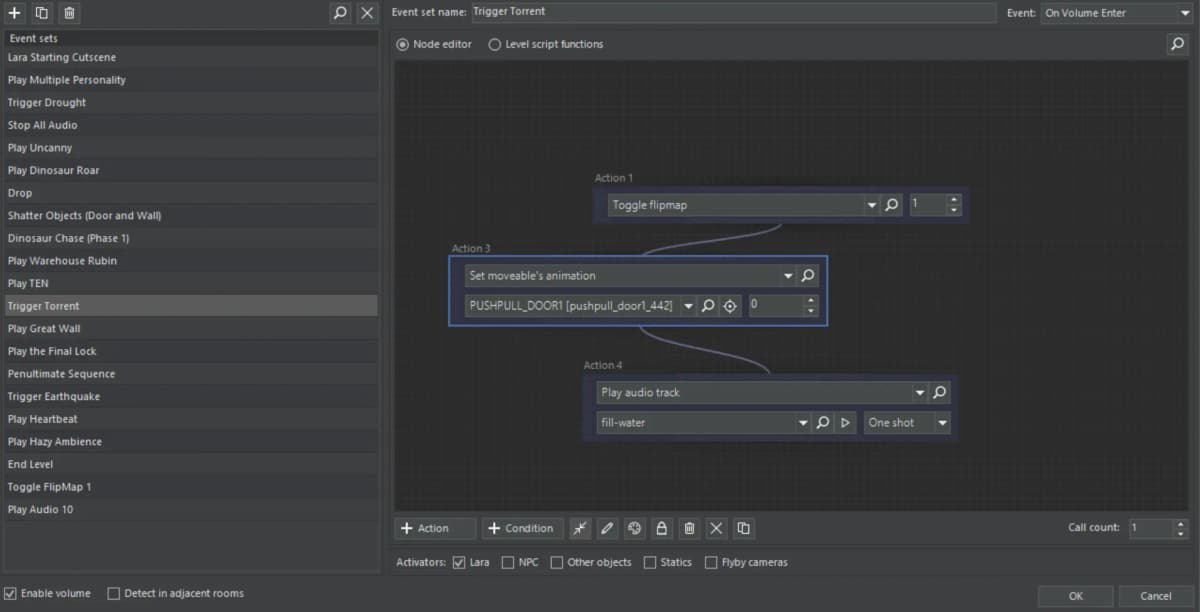Toggle the Lara activator checkbox
Viewport: 1200px width, 612px height.
[459, 562]
